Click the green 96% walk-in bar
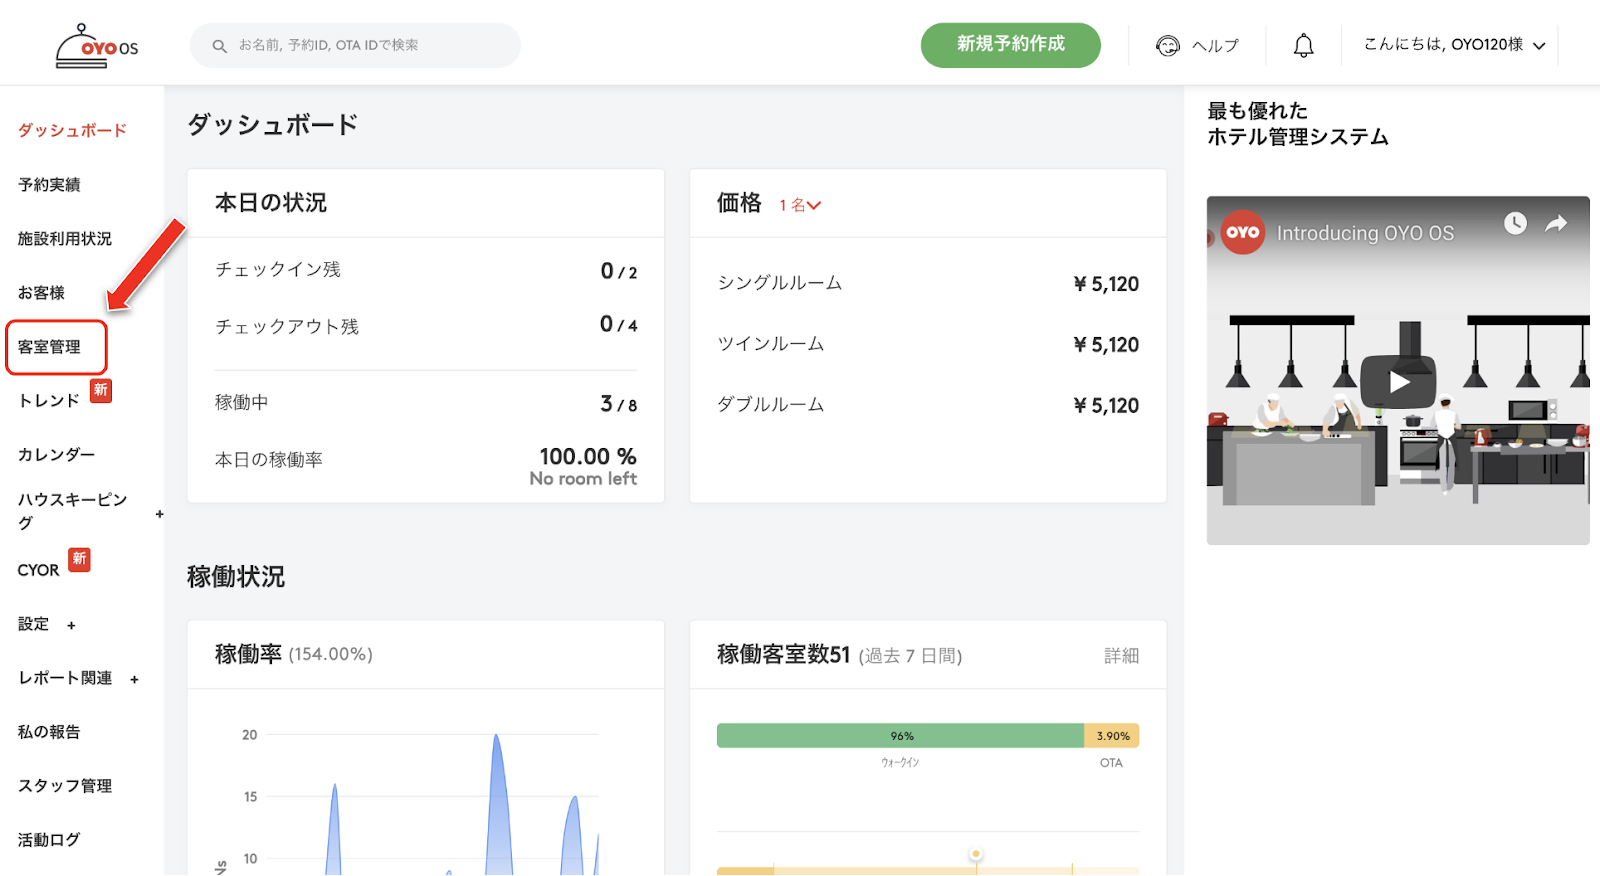Viewport: 1600px width, 876px height. 900,736
